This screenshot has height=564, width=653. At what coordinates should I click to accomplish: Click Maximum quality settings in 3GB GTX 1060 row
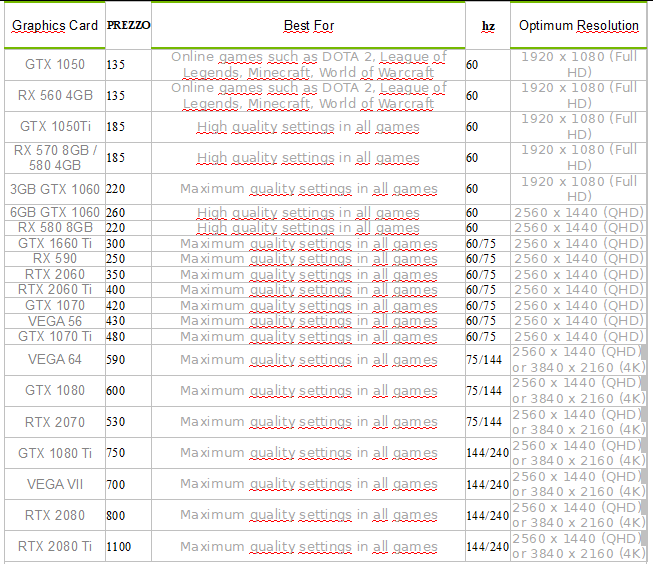coord(309,189)
